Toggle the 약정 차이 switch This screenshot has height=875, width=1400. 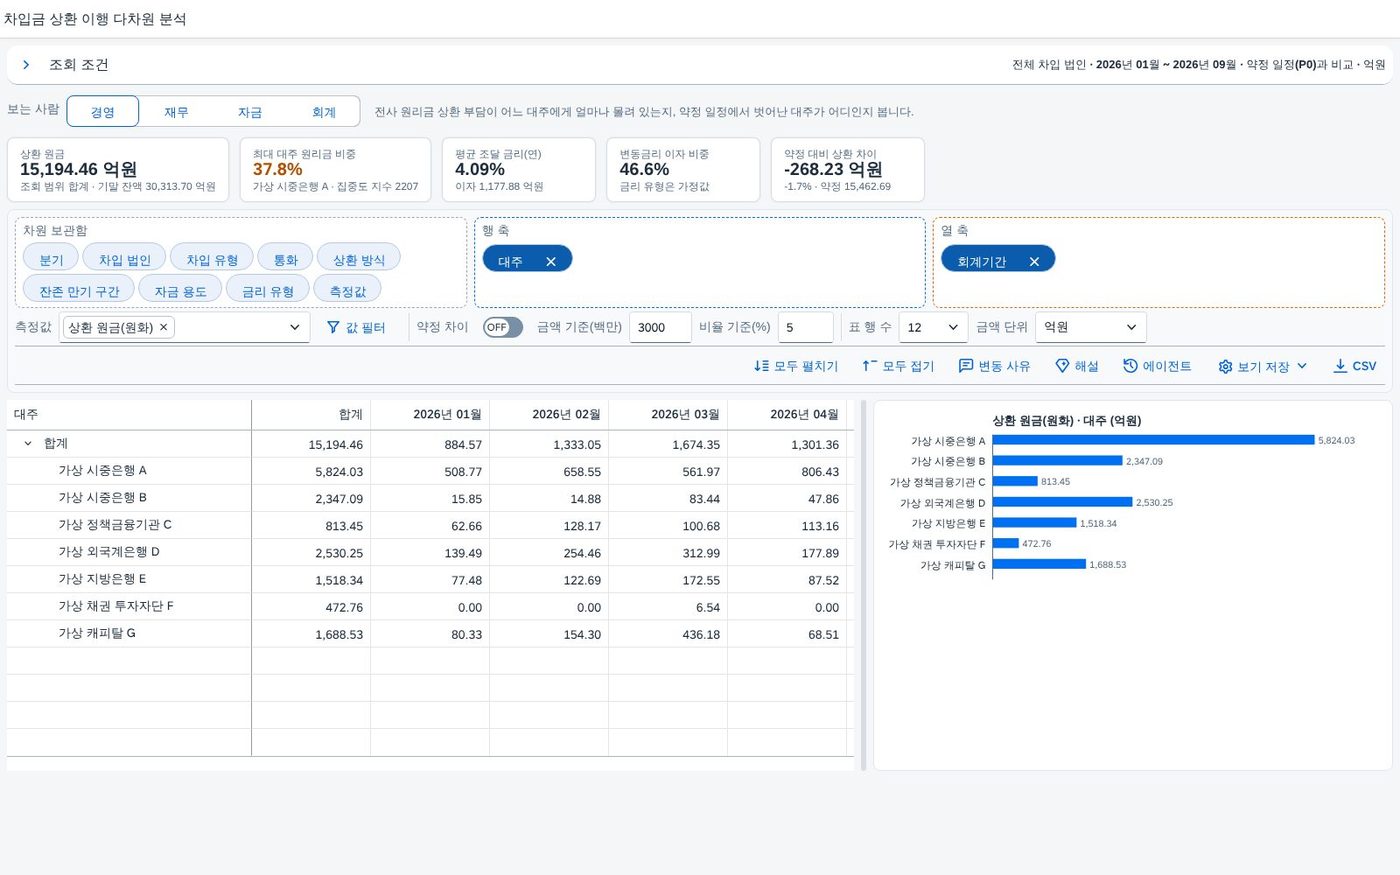pos(503,327)
